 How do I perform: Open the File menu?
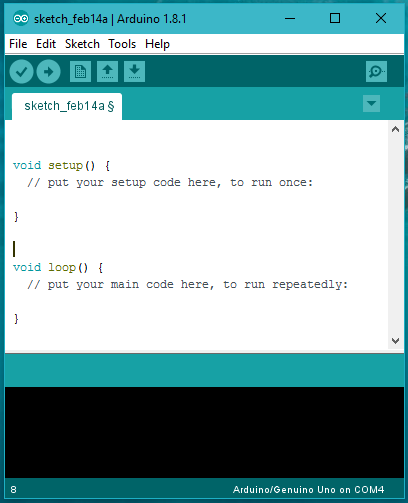click(x=18, y=44)
